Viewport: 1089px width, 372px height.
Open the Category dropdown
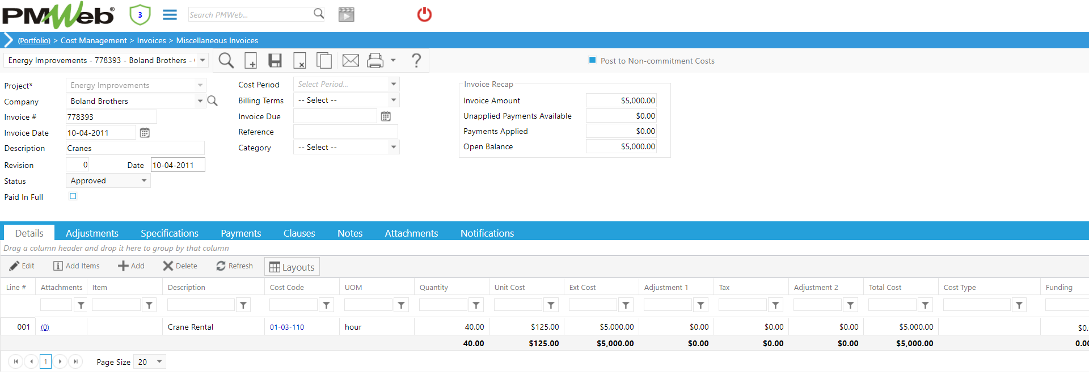coord(393,147)
